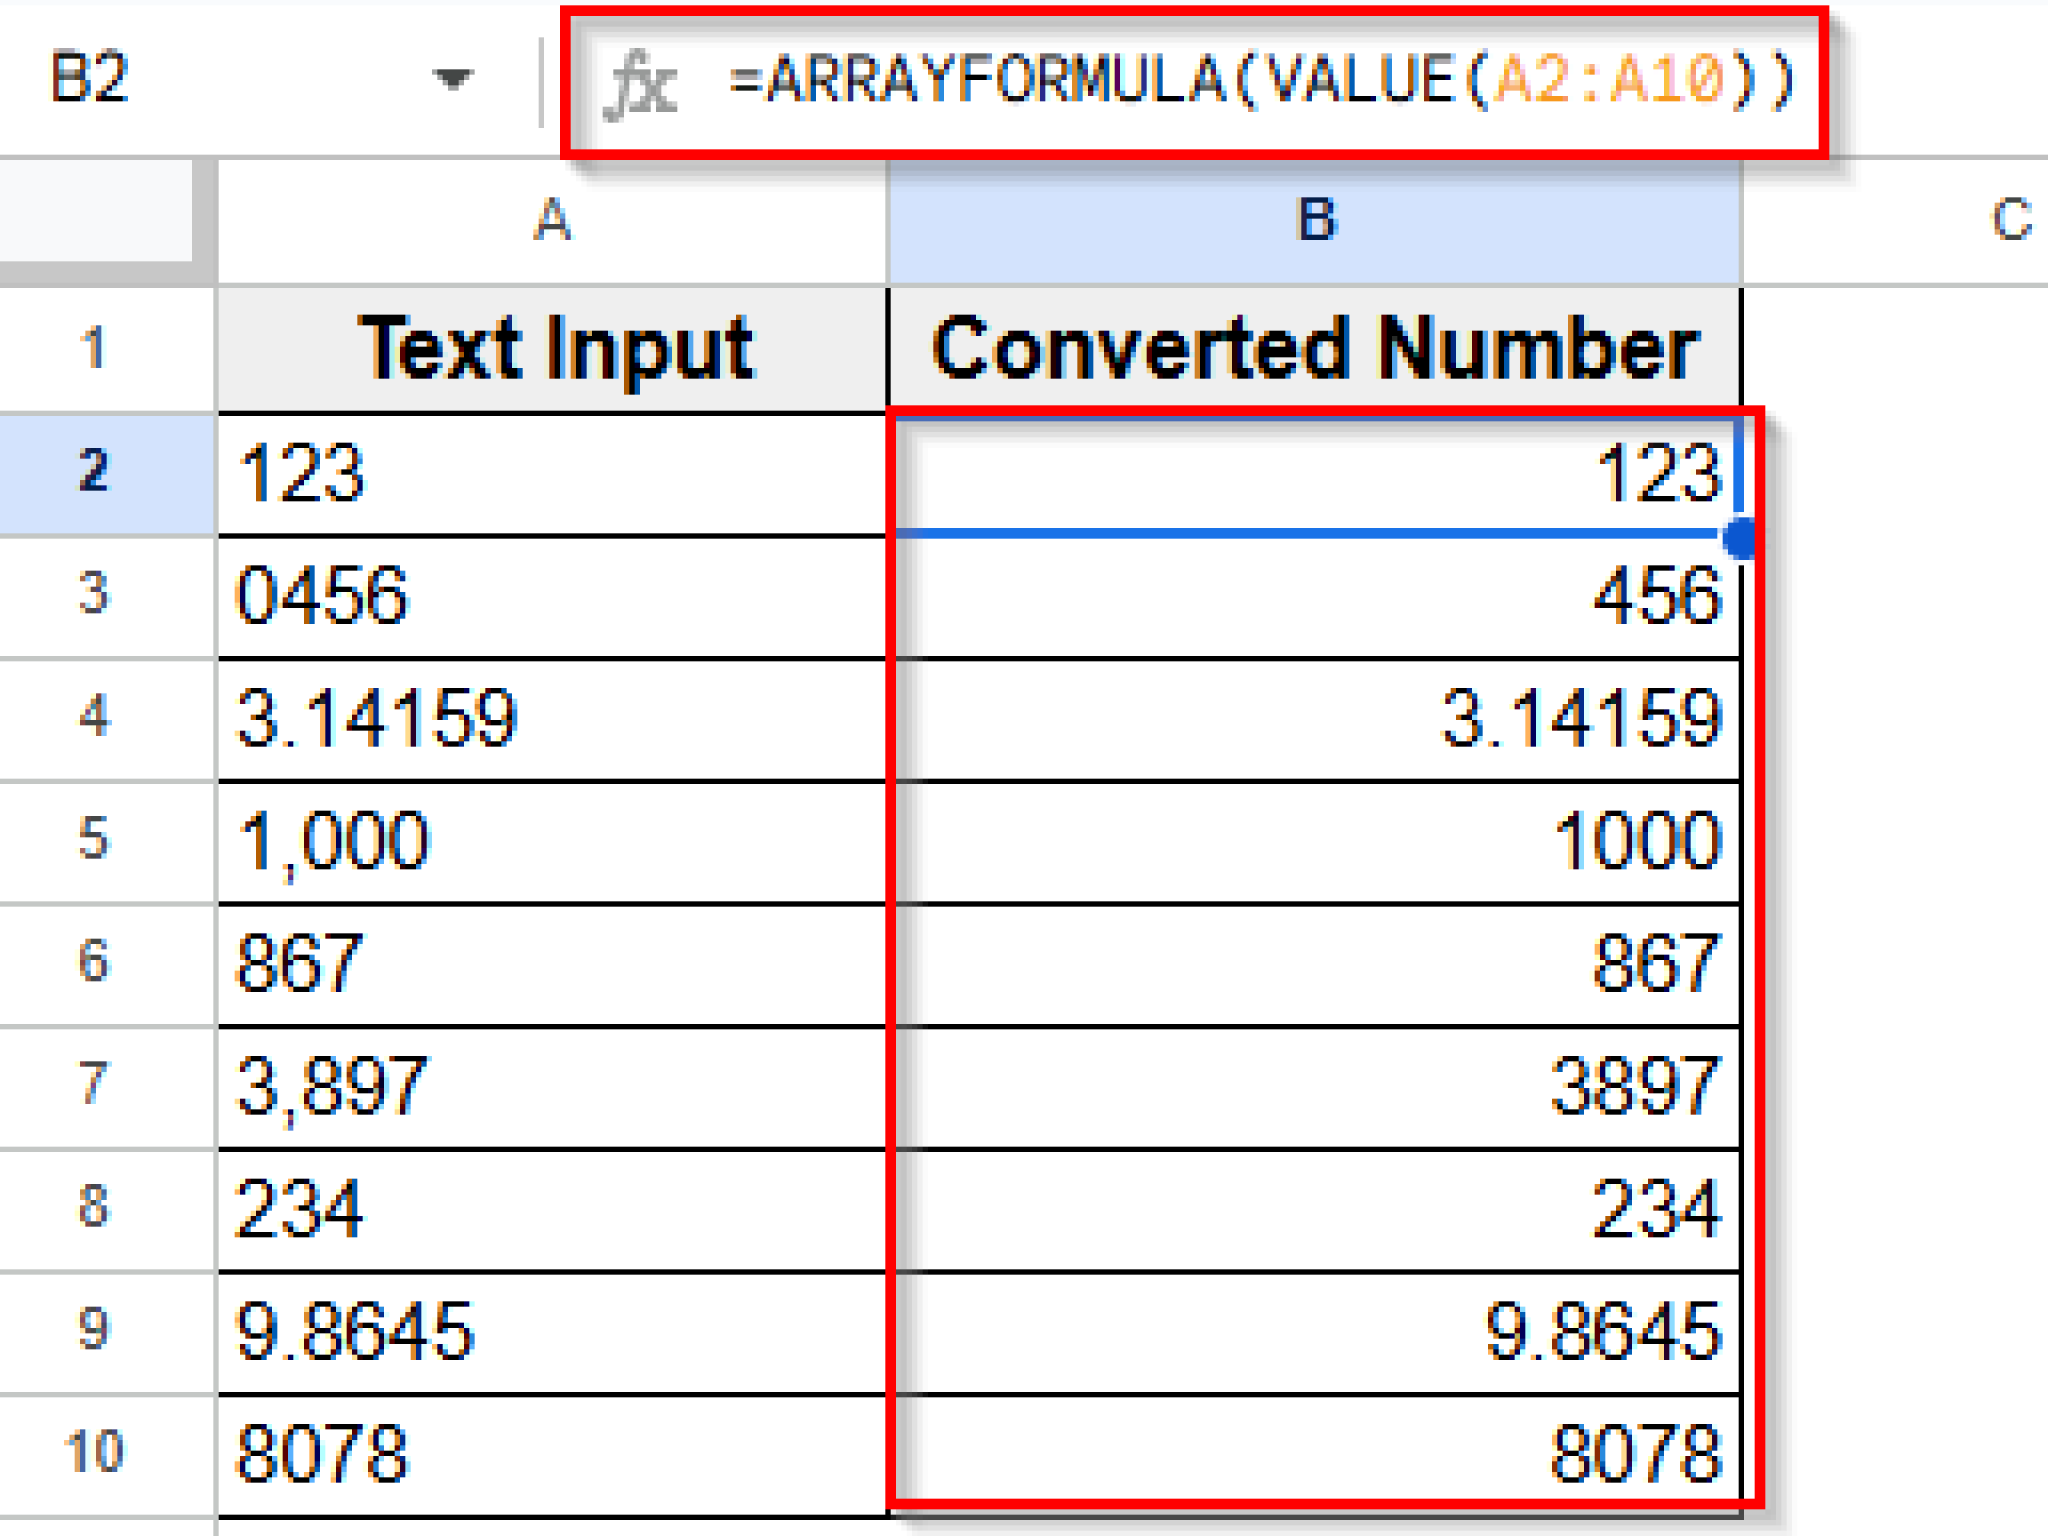The width and height of the screenshot is (2048, 1536).
Task: Select row 5 header
Action: [95, 840]
